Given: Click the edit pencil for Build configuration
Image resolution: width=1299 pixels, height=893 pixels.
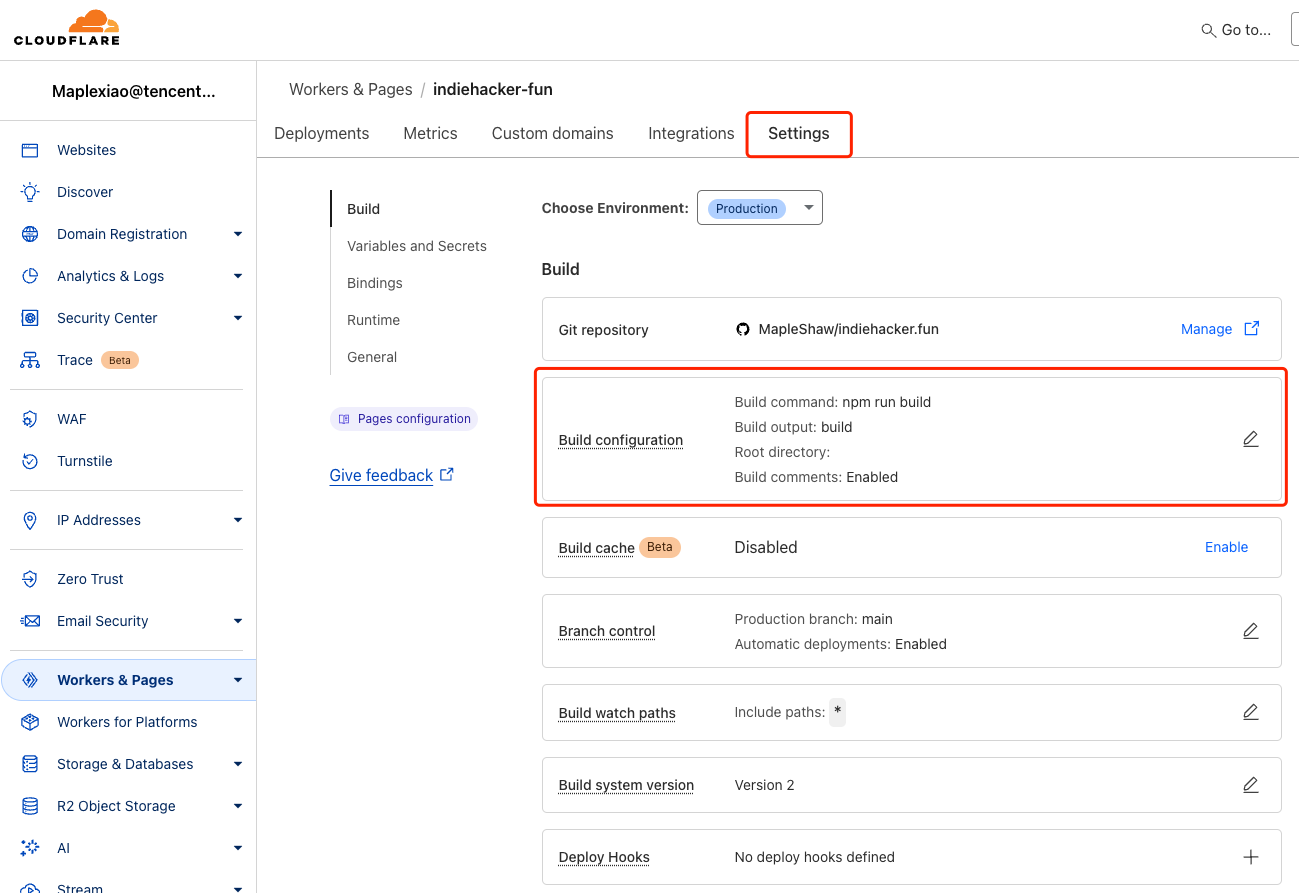Looking at the screenshot, I should (x=1250, y=438).
